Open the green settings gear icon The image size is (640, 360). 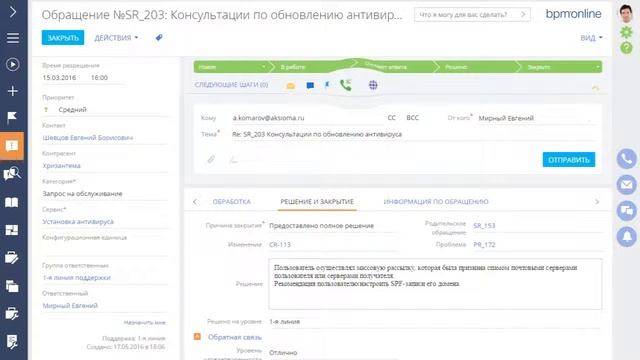[x=626, y=32]
